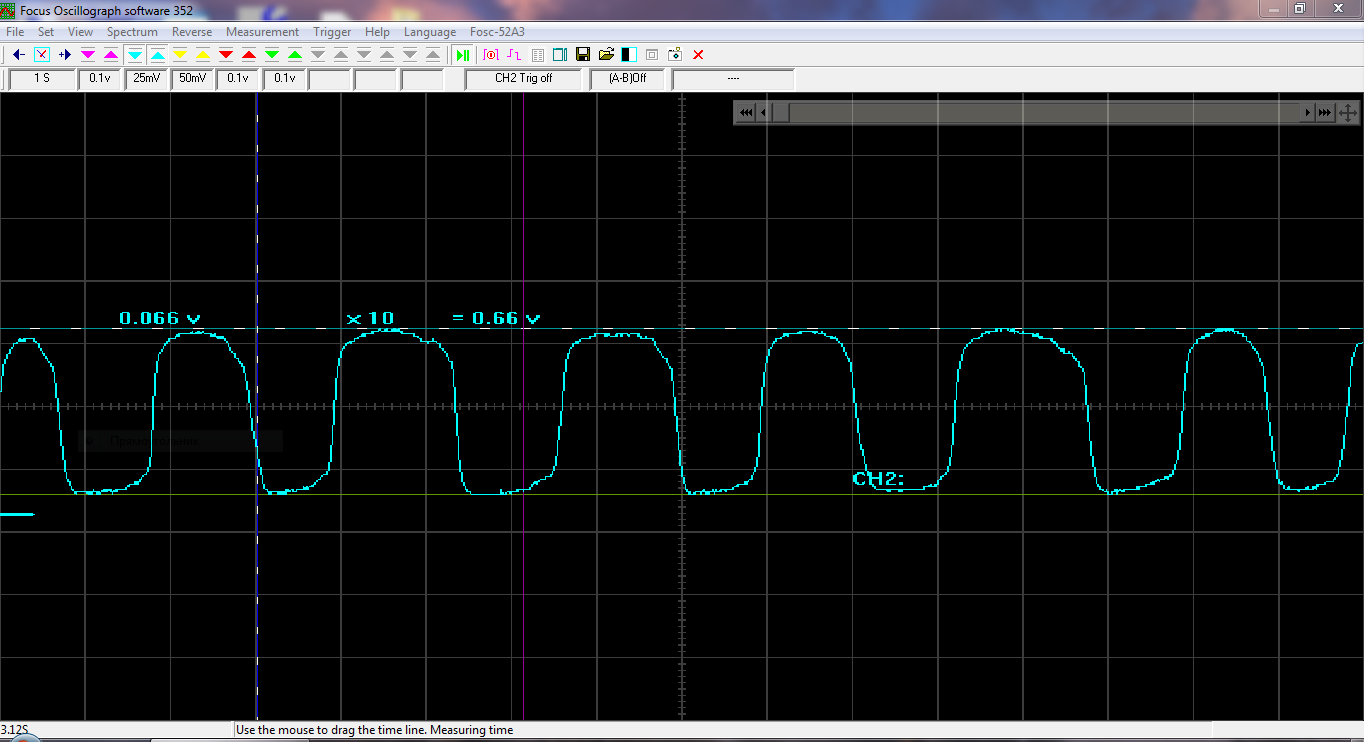Click the blue left arrow icon
Screen dimensions: 1364x742
[19, 55]
